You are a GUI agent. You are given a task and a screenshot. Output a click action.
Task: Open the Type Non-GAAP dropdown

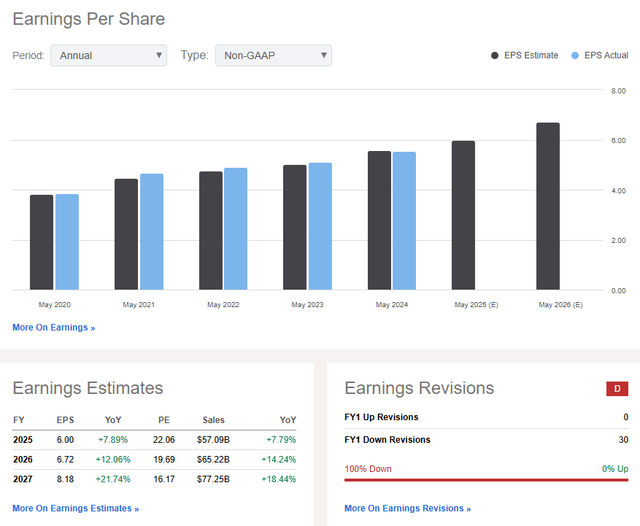tap(273, 55)
